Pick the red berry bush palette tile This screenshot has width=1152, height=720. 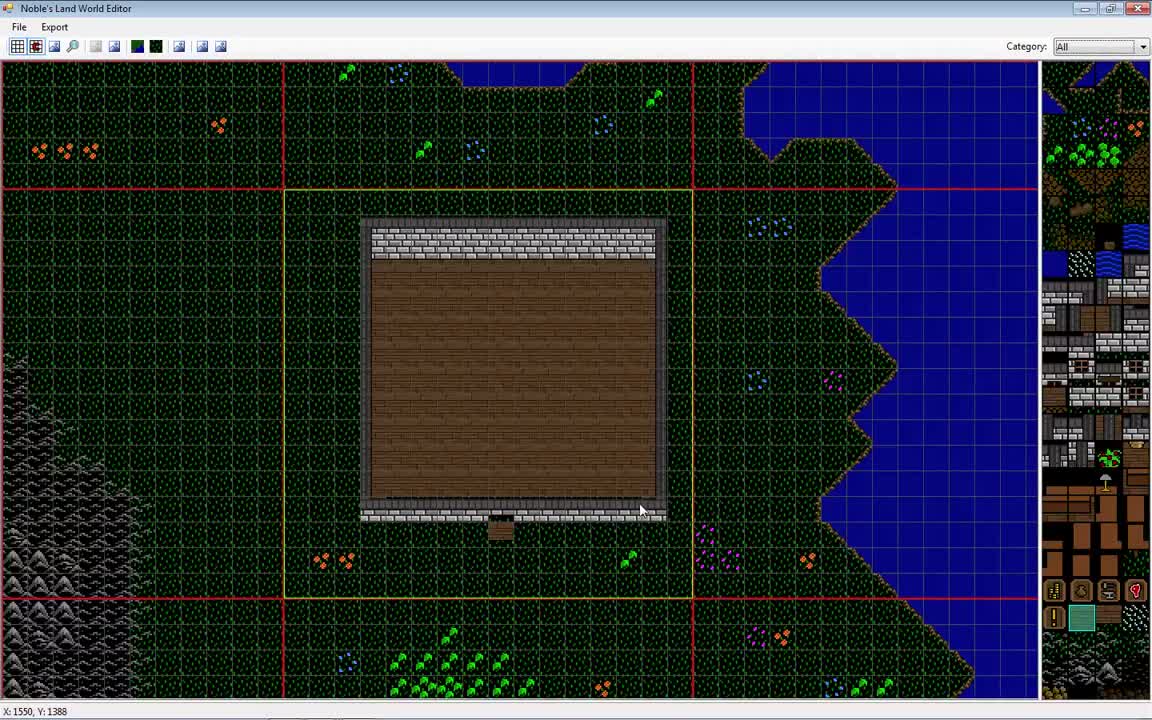[x=1109, y=458]
